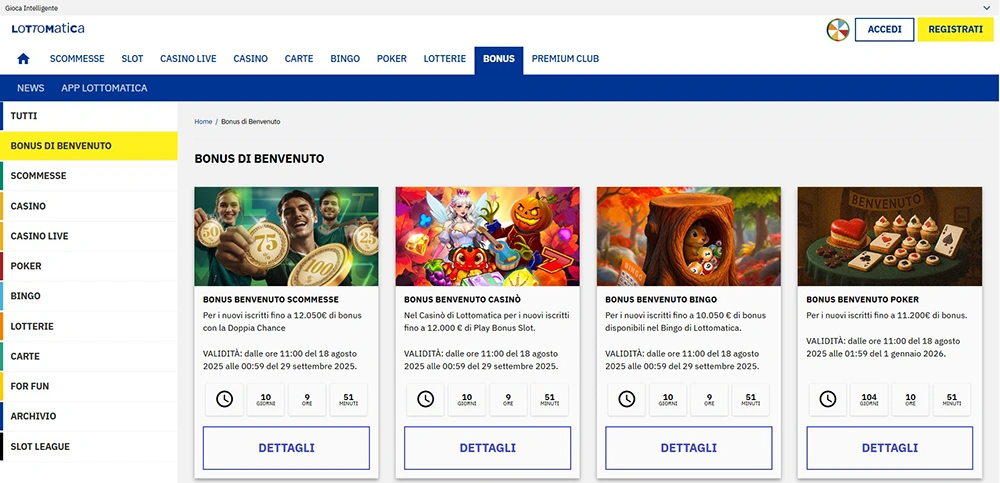
Task: Open the CARTE top menu
Action: tap(299, 59)
